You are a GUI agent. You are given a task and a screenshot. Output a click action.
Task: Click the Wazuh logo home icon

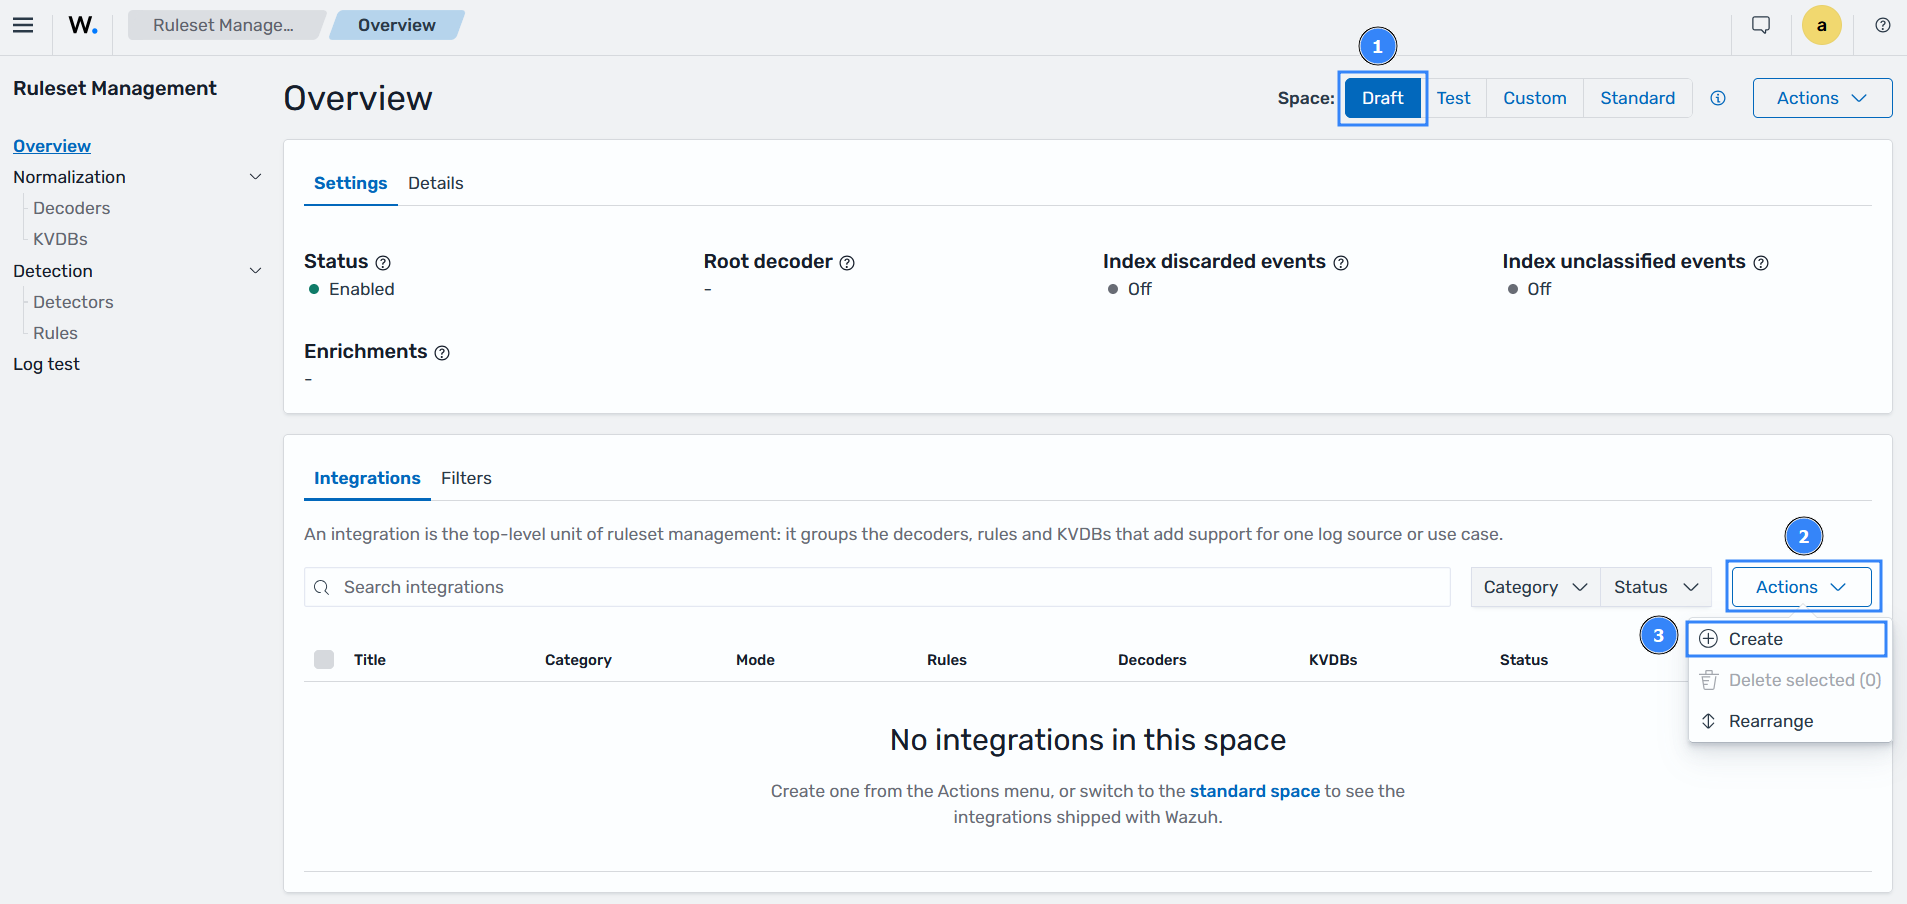83,25
